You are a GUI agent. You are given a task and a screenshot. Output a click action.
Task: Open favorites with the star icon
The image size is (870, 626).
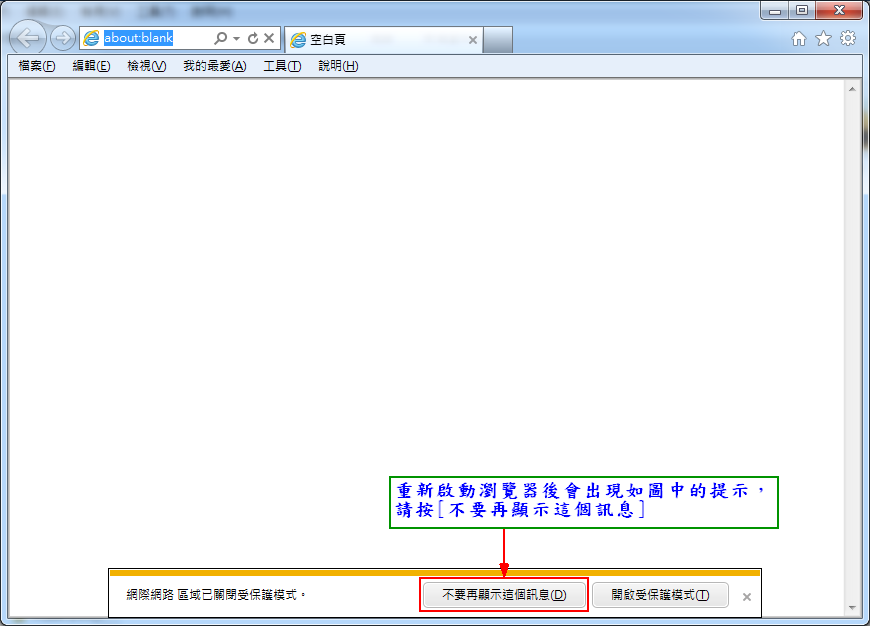point(823,39)
